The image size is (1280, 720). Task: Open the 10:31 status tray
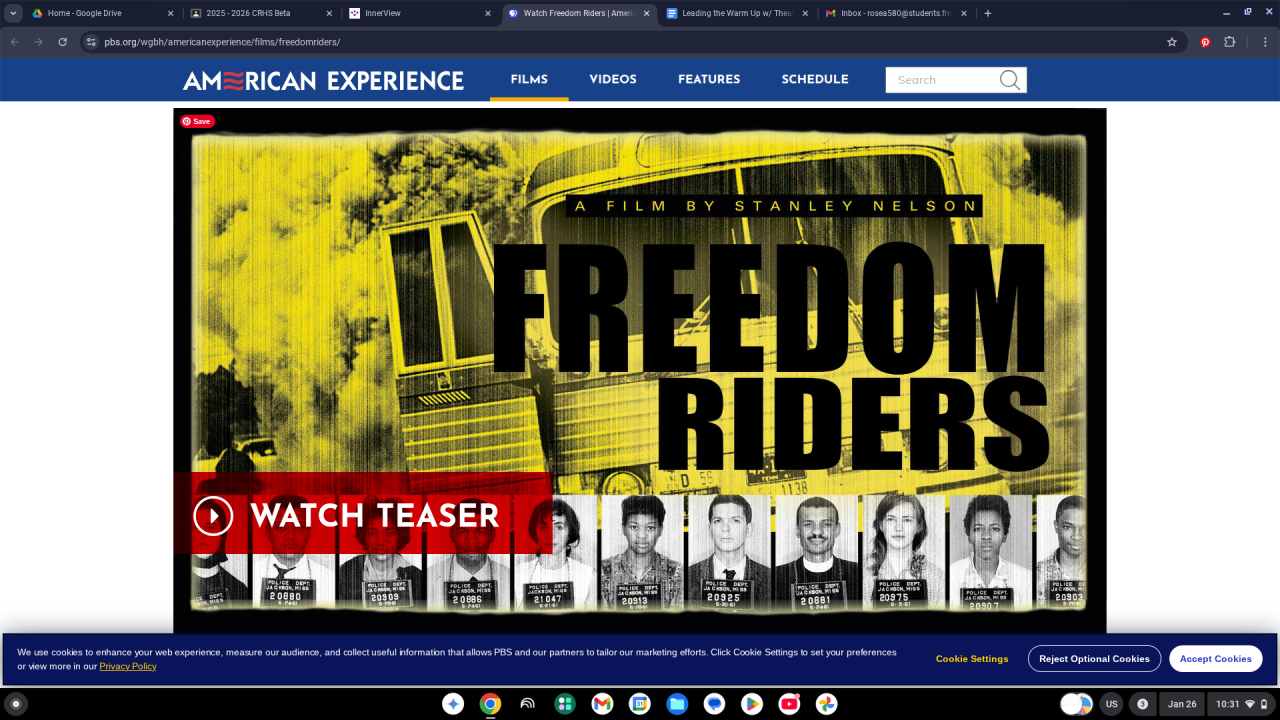1241,704
